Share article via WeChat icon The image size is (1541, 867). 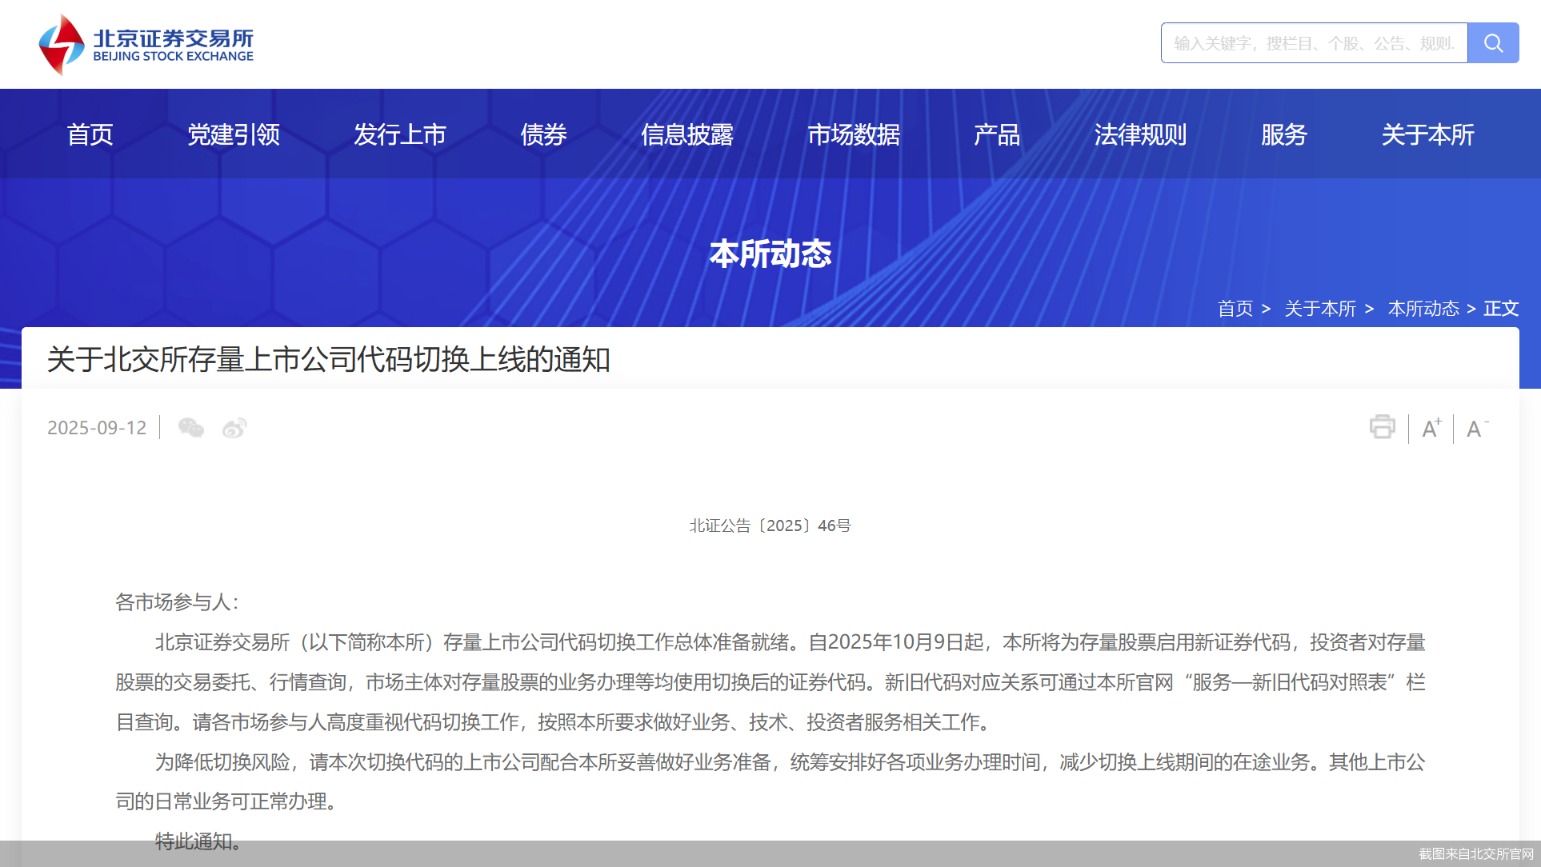190,428
